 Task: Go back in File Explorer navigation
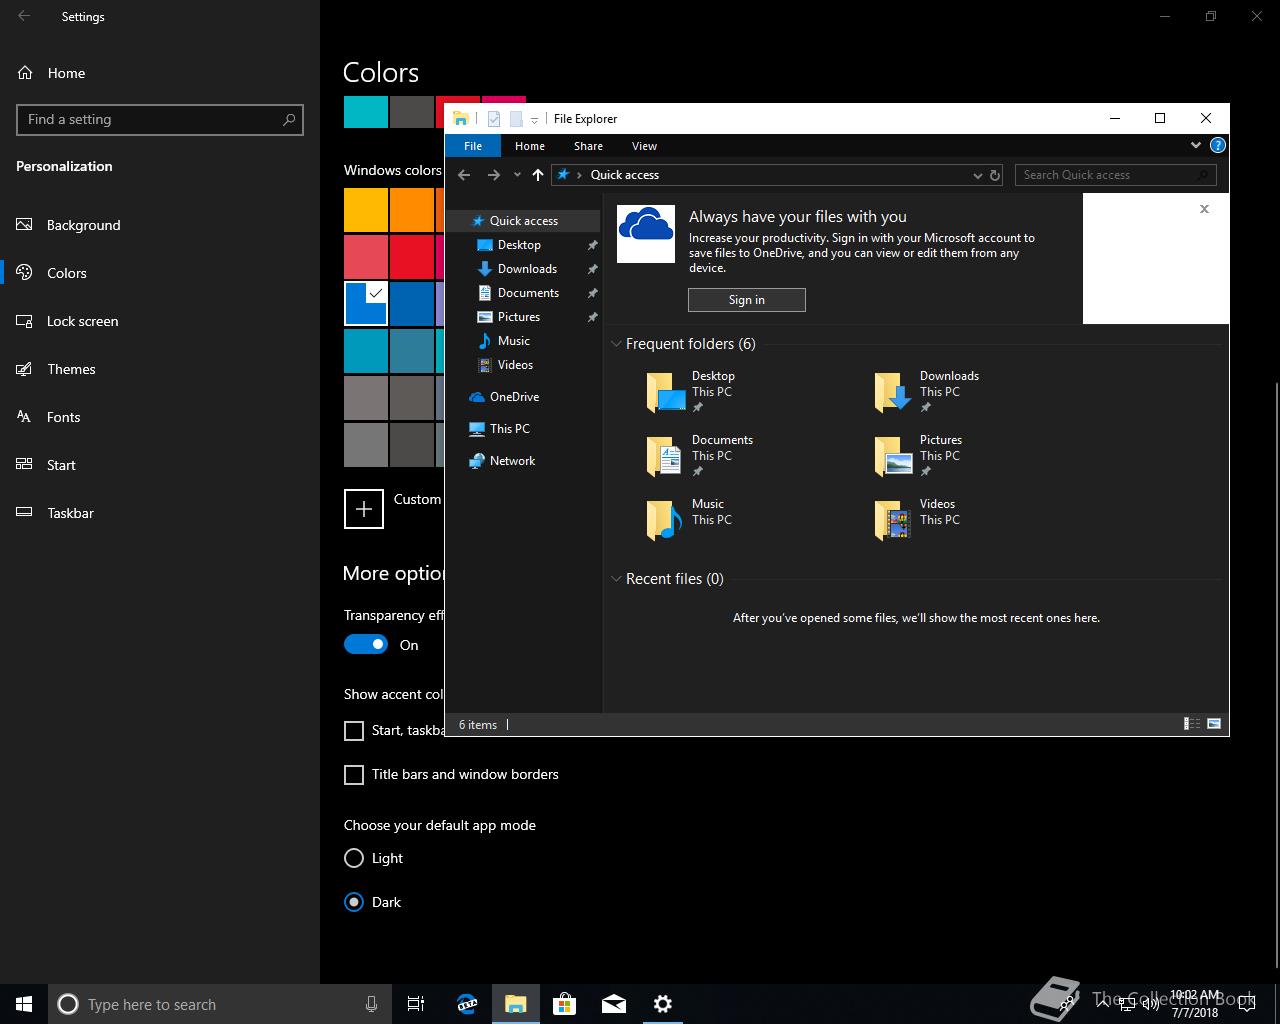464,175
